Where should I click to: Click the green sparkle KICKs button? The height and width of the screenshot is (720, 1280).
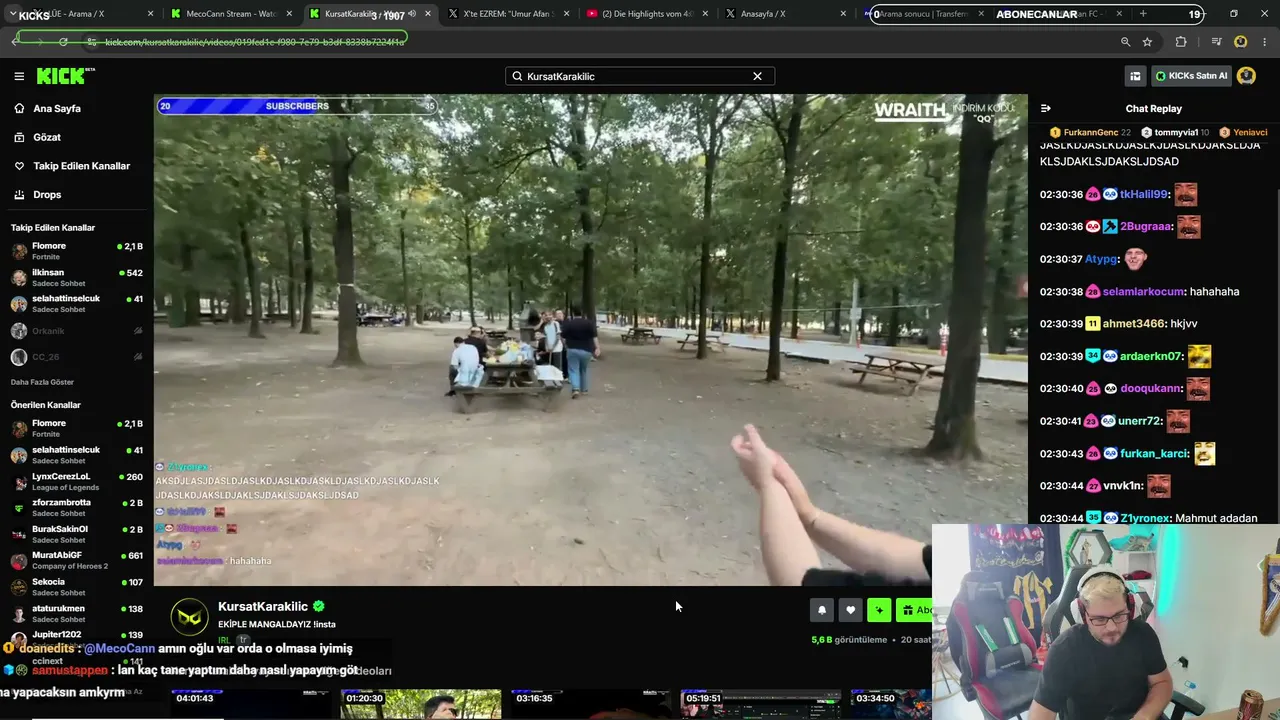tap(879, 610)
